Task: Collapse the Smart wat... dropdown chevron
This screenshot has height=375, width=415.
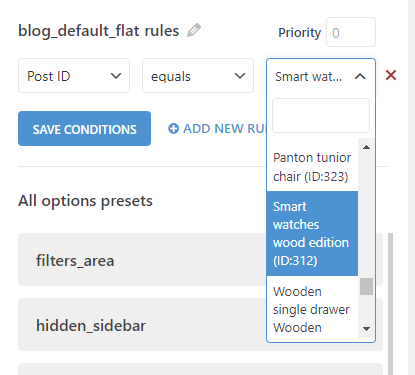Action: pyautogui.click(x=360, y=76)
